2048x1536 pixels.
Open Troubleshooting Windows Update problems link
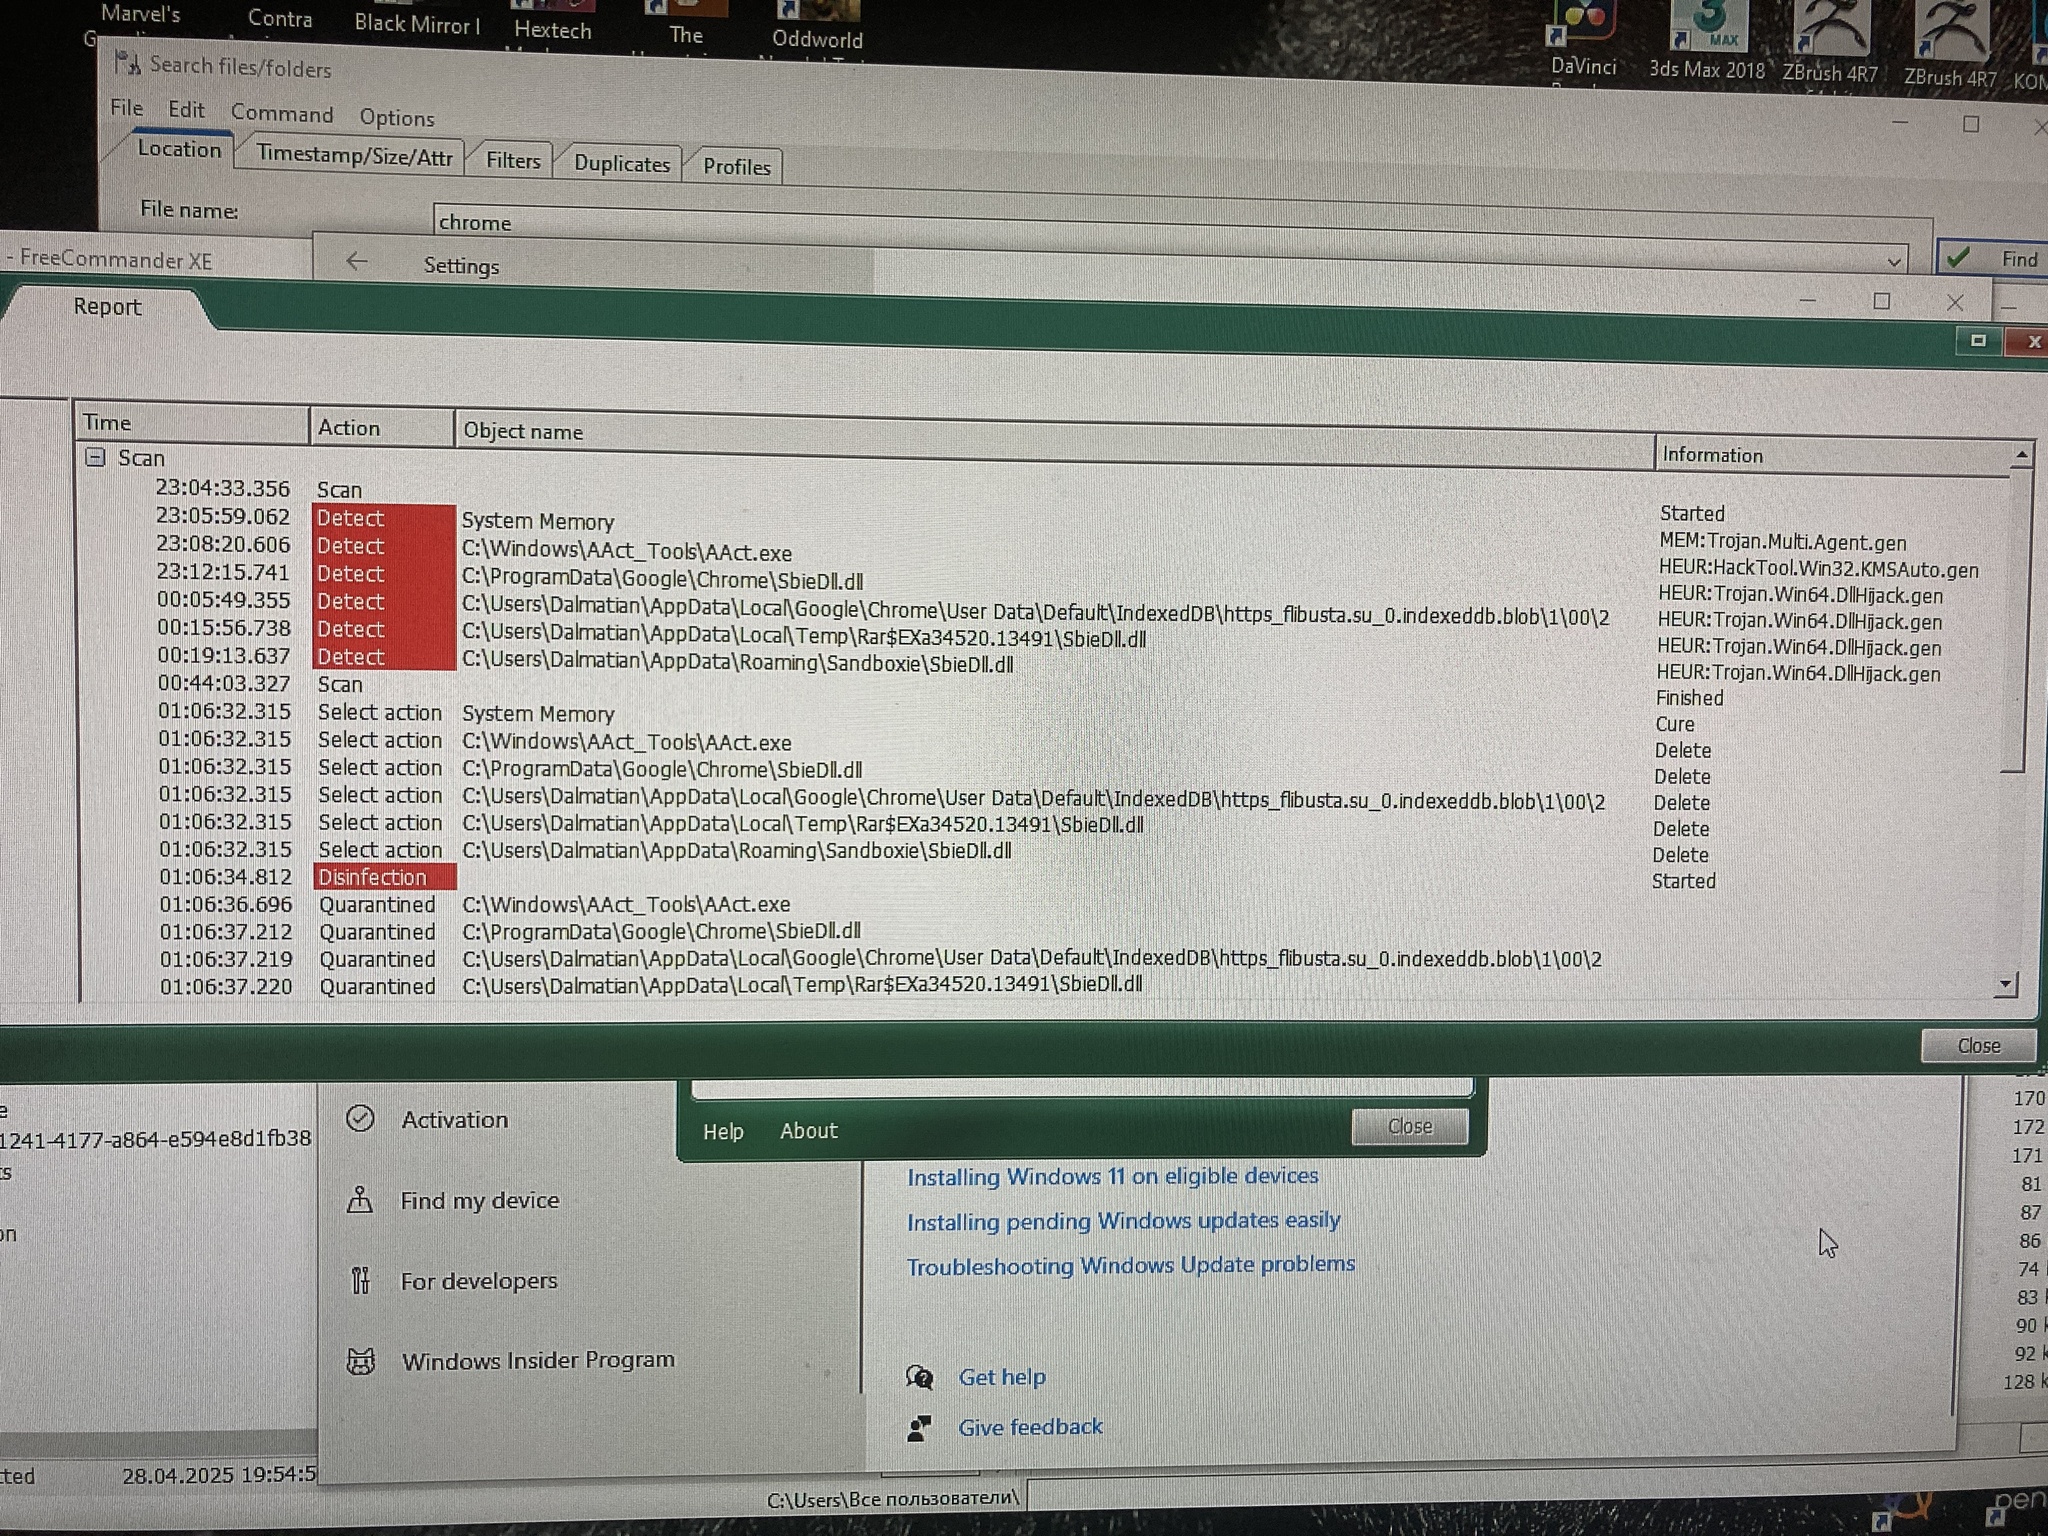click(1130, 1265)
